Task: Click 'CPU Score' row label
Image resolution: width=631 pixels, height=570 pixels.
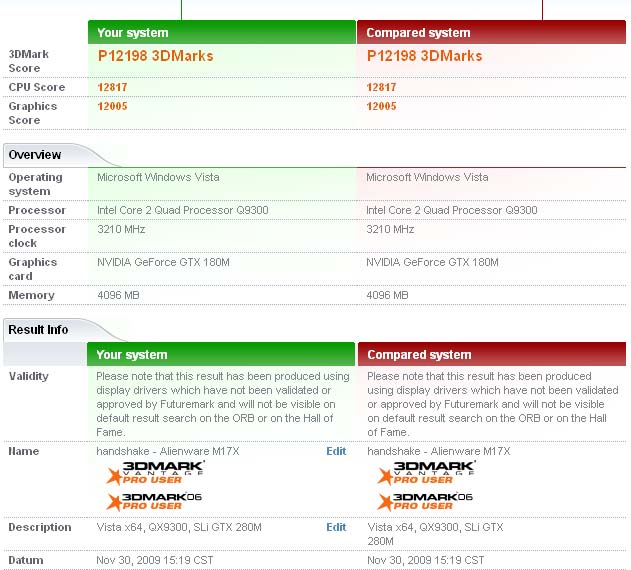Action: (37, 87)
